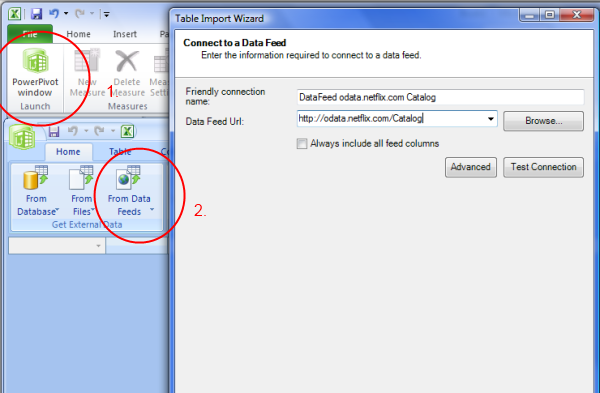600x393 pixels.
Task: Click save icon in PowerPivot toolbar
Action: [54, 132]
